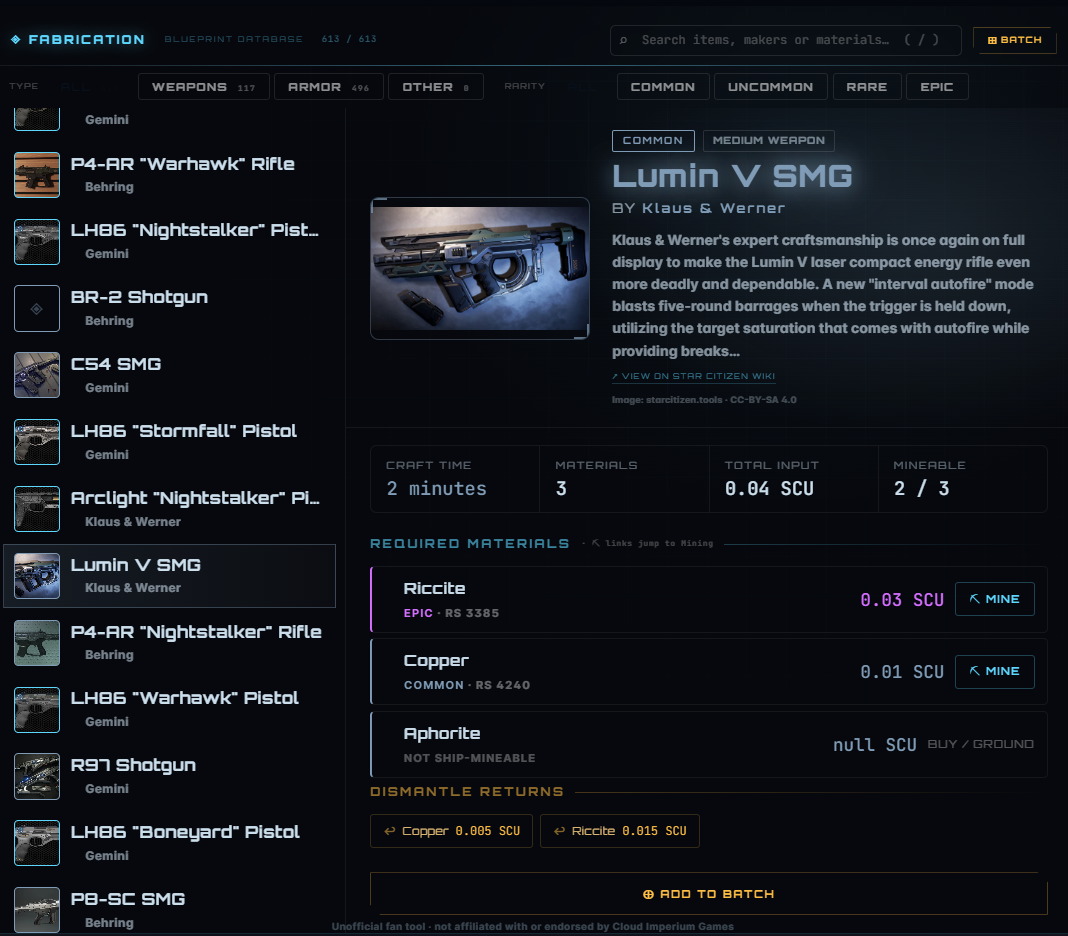Click the search magnifier icon

(x=623, y=40)
